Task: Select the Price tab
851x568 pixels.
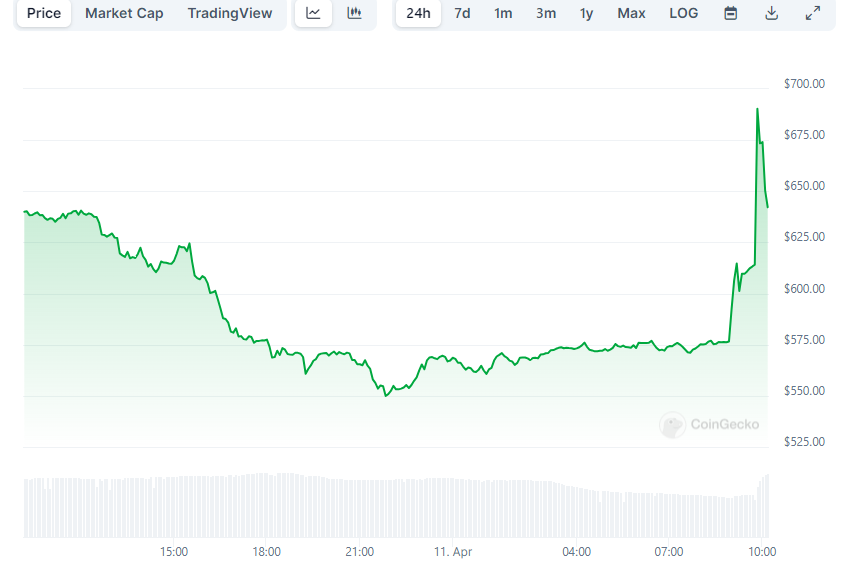Action: tap(44, 13)
